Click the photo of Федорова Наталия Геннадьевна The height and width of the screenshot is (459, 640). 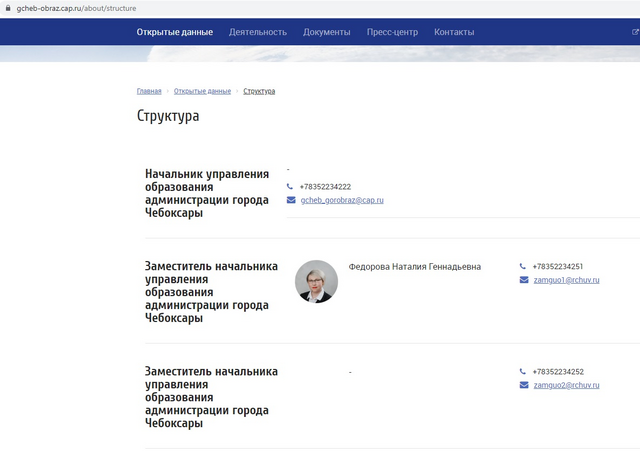pyautogui.click(x=316, y=281)
